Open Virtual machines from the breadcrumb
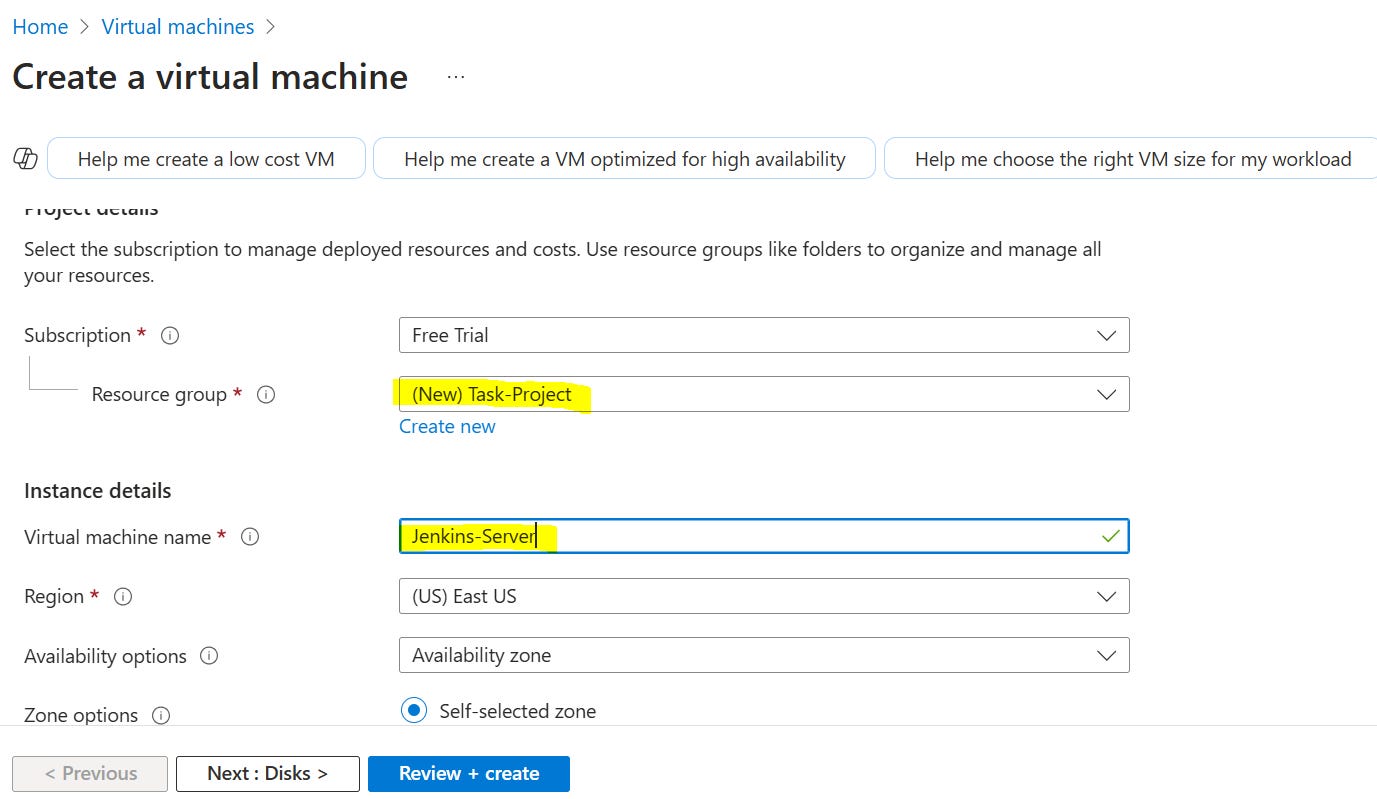The height and width of the screenshot is (799, 1377). [x=178, y=26]
